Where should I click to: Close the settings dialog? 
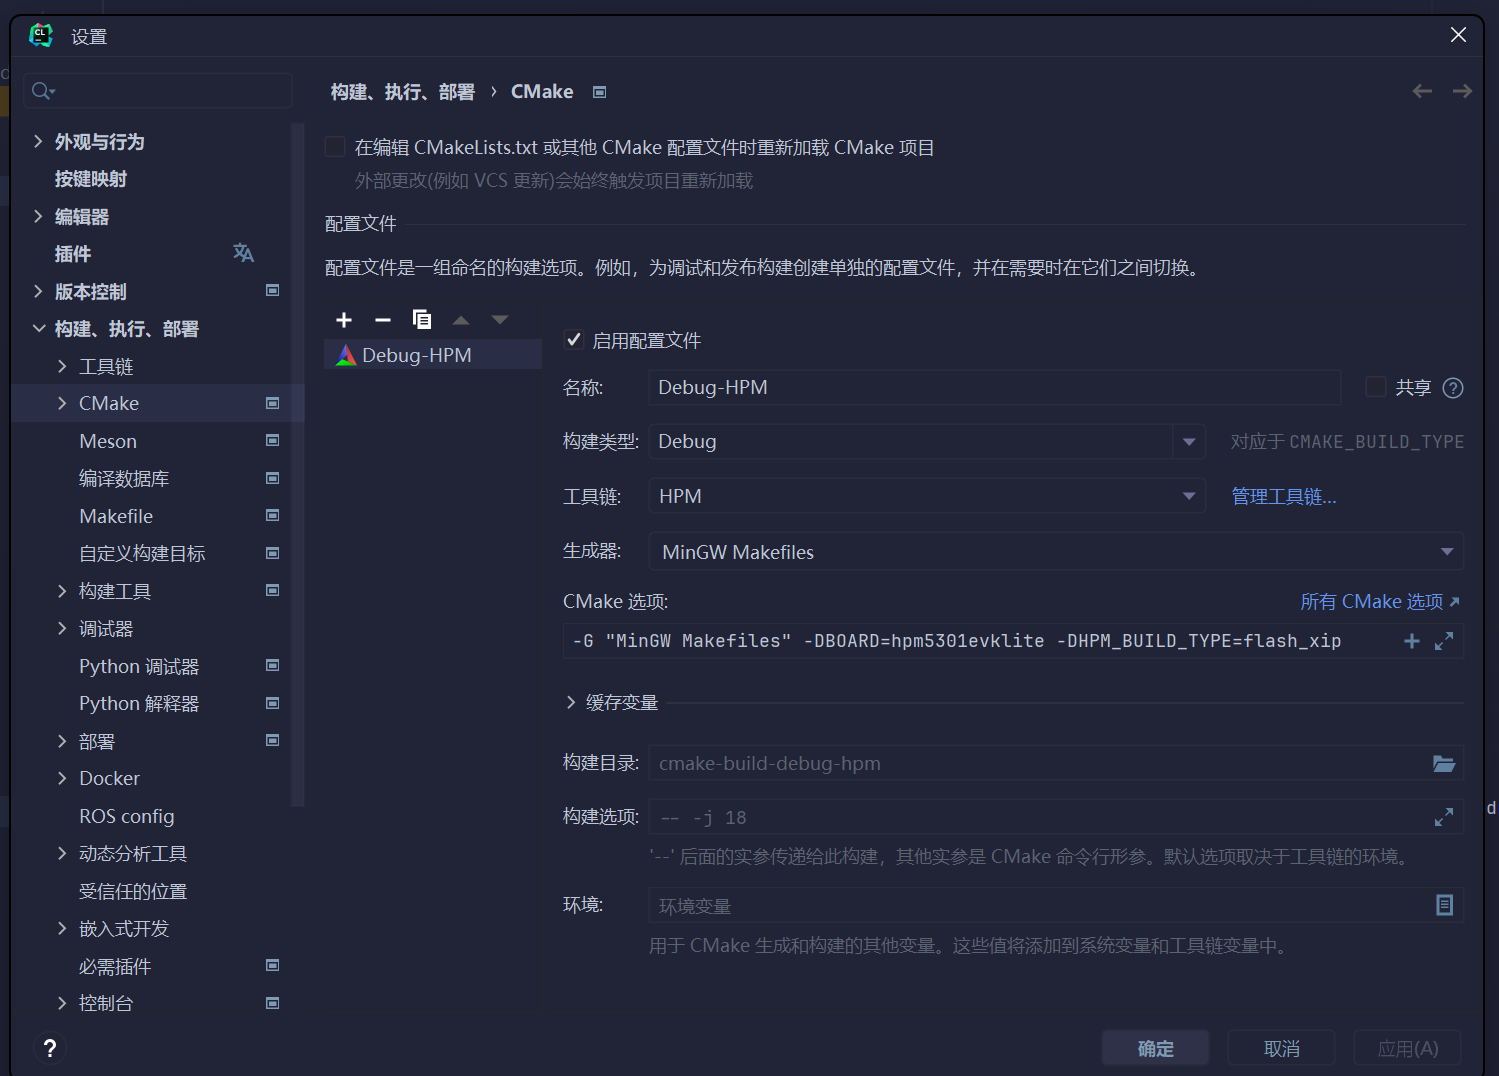1458,35
